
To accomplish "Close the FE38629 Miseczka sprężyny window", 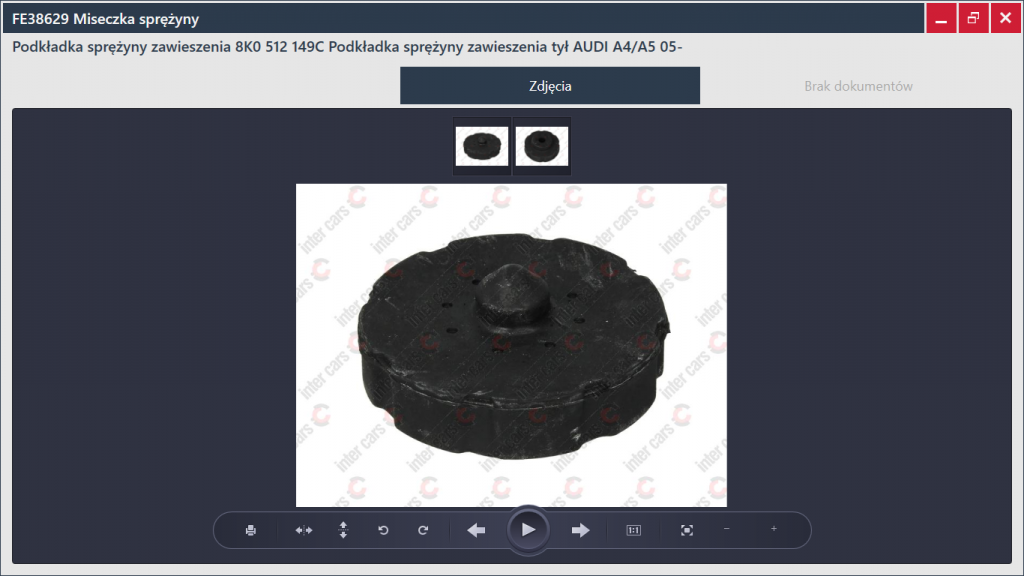I will point(1006,18).
